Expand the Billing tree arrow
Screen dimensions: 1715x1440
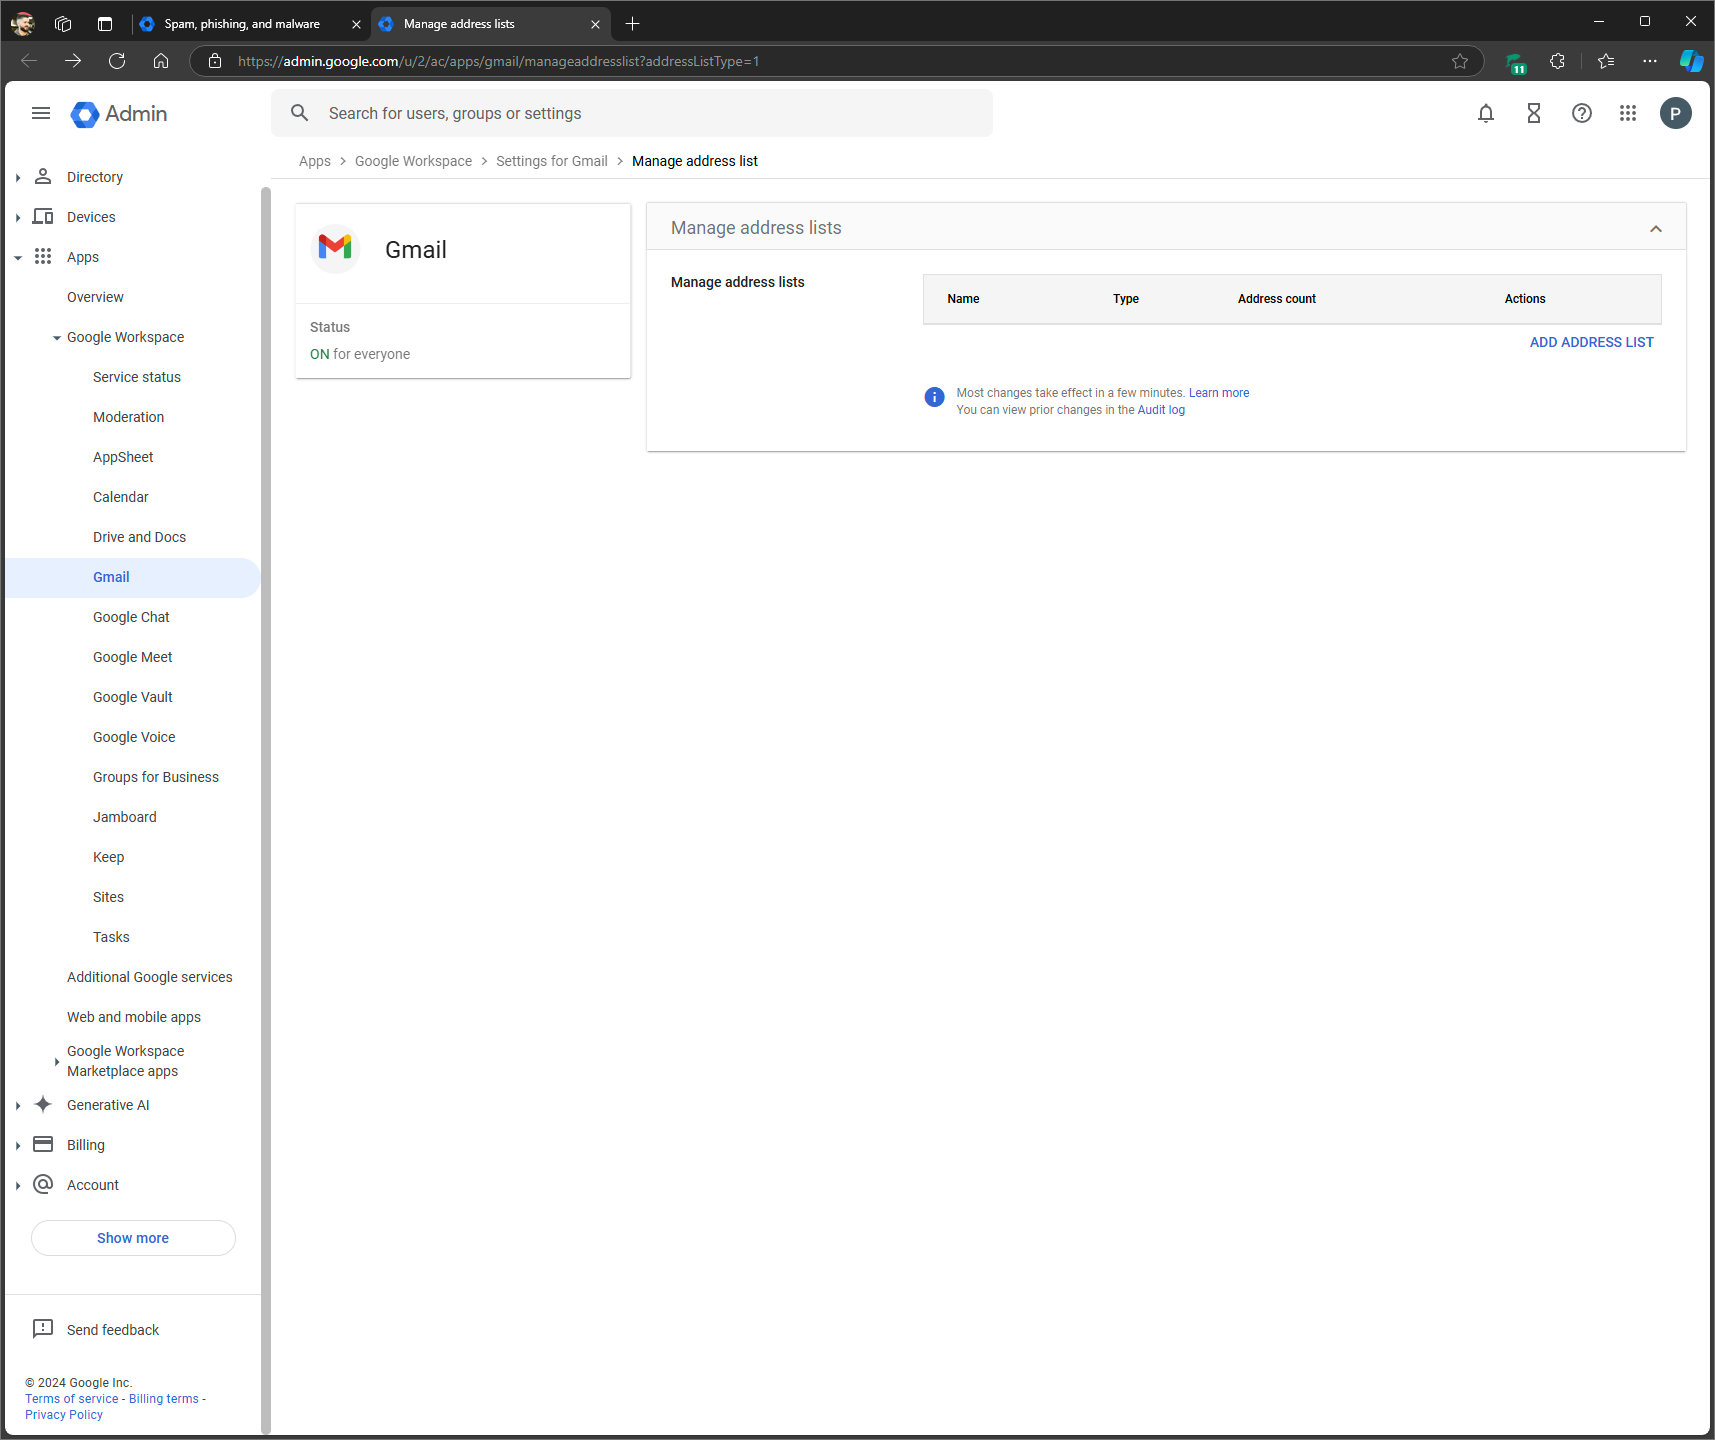tap(18, 1146)
